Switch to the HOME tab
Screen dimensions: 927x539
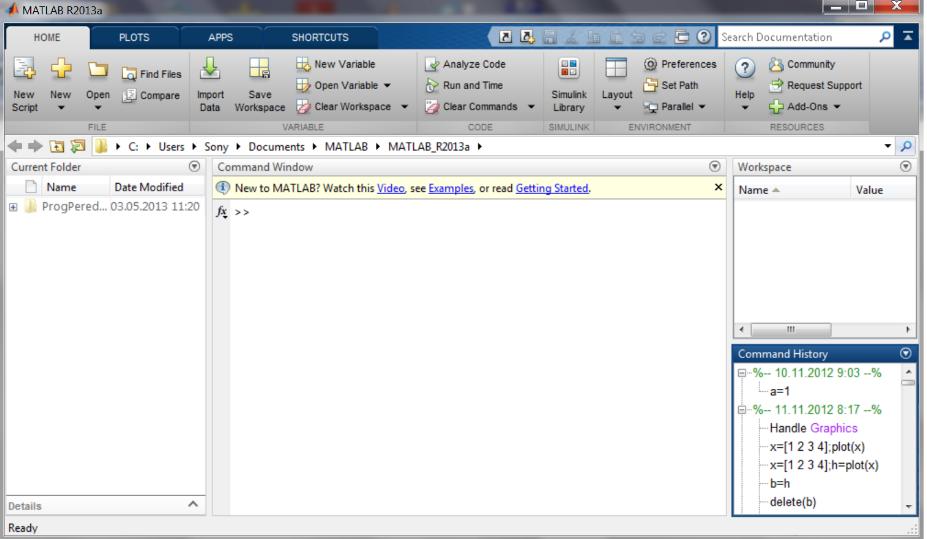coord(47,37)
